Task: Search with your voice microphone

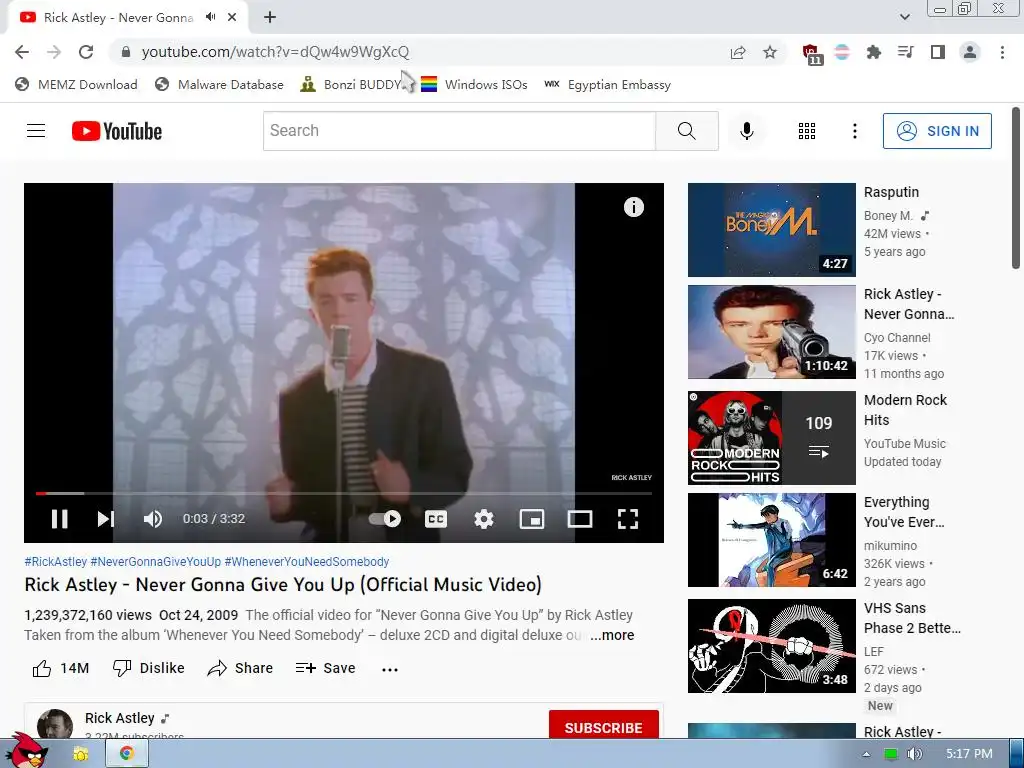Action: click(747, 131)
